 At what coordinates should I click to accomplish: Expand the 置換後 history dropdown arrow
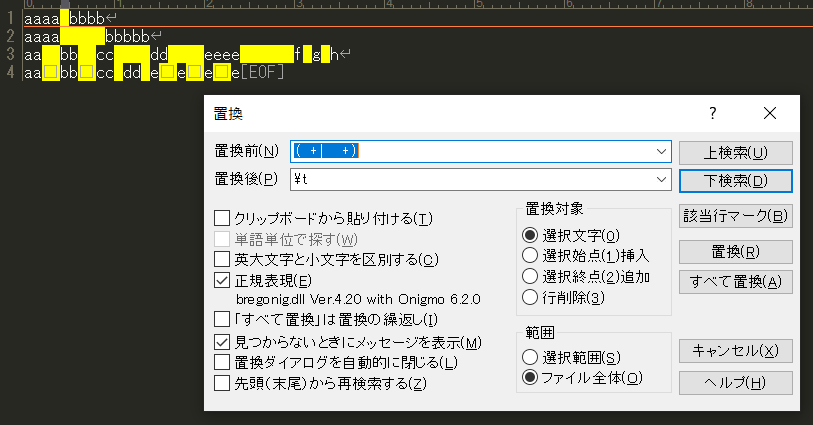[661, 179]
